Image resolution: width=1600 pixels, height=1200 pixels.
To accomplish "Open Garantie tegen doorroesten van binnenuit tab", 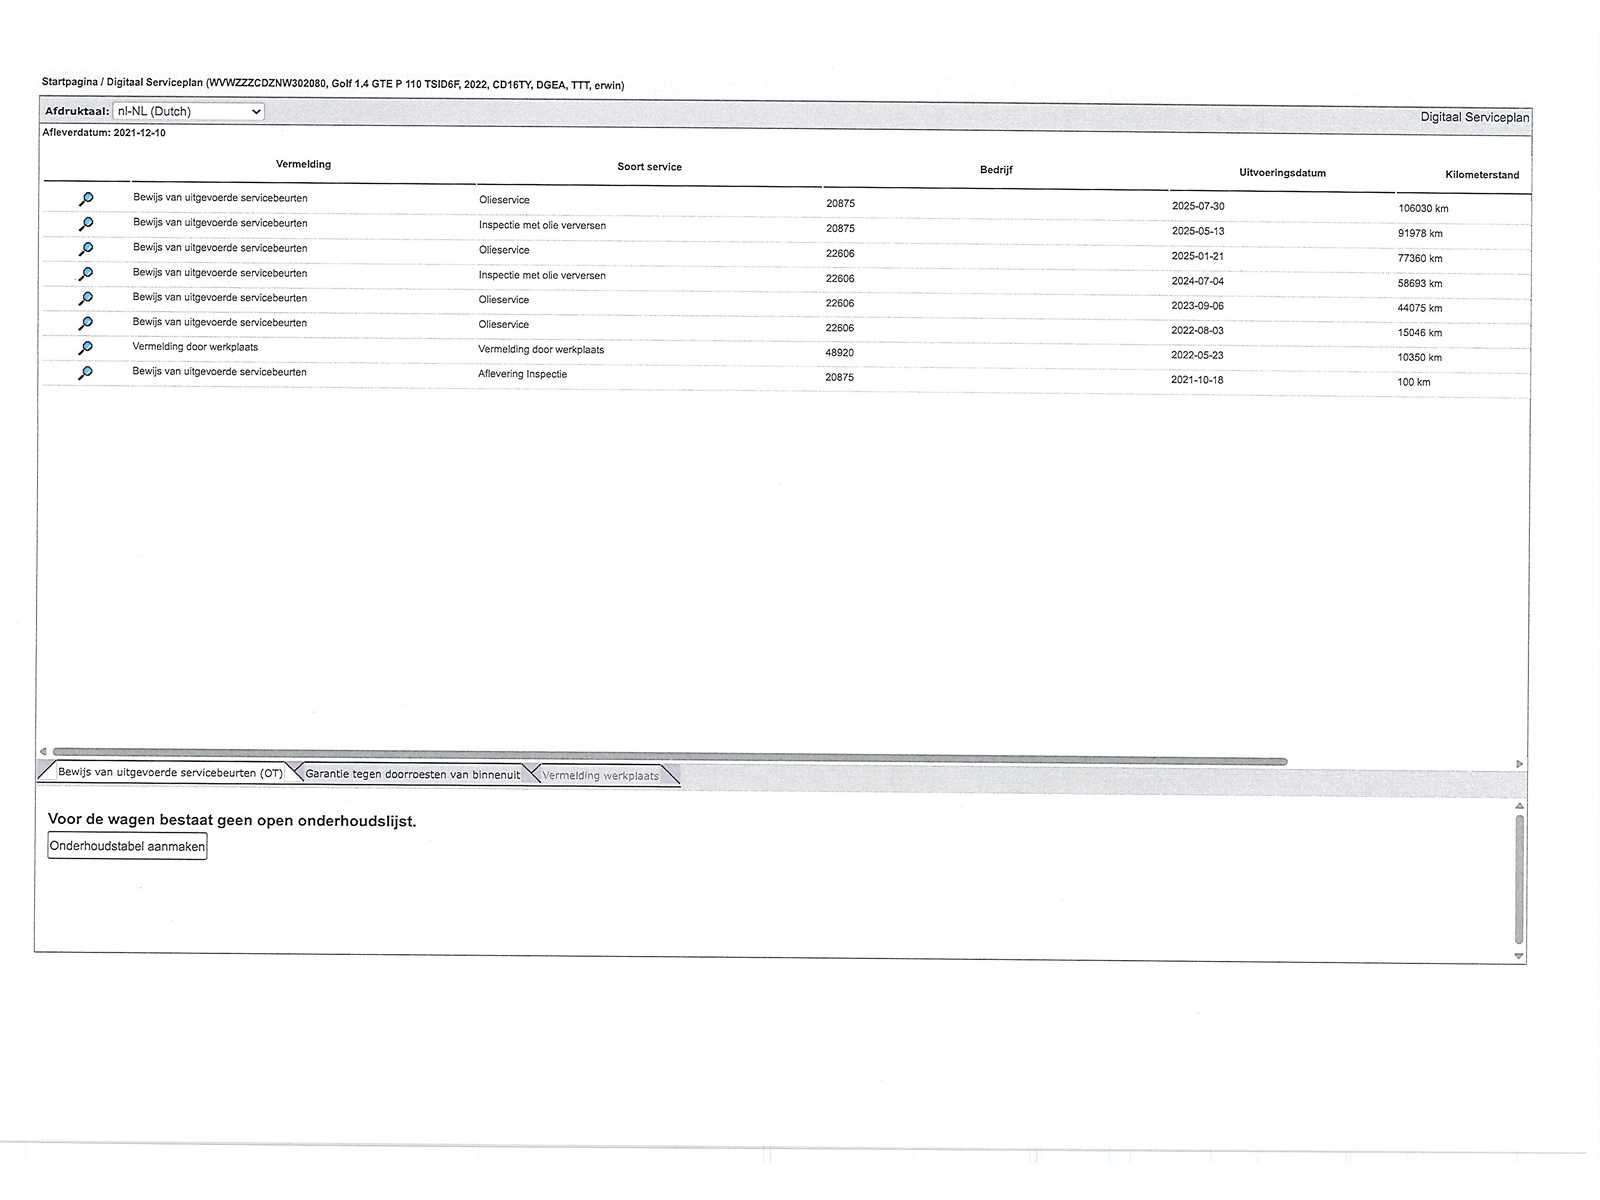I will pos(412,774).
